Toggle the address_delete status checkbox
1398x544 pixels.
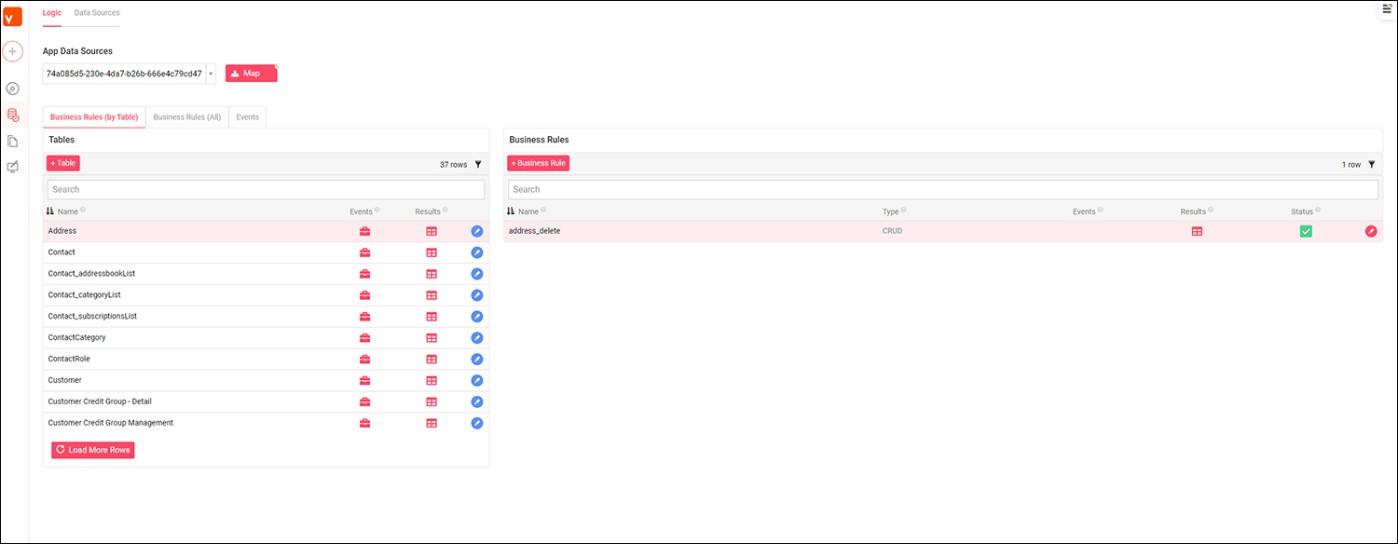(x=1305, y=231)
